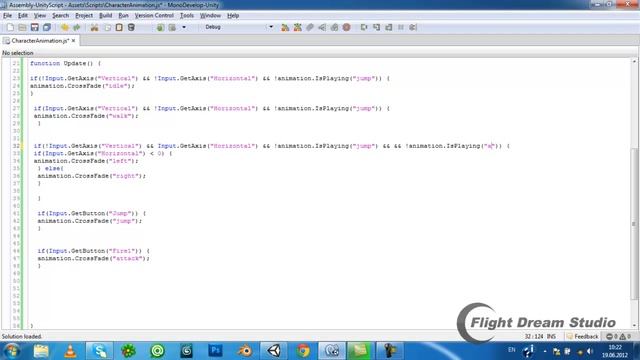This screenshot has width=640, height=360.
Task: Click the last debug toolbar icon
Action: (x=413, y=27)
